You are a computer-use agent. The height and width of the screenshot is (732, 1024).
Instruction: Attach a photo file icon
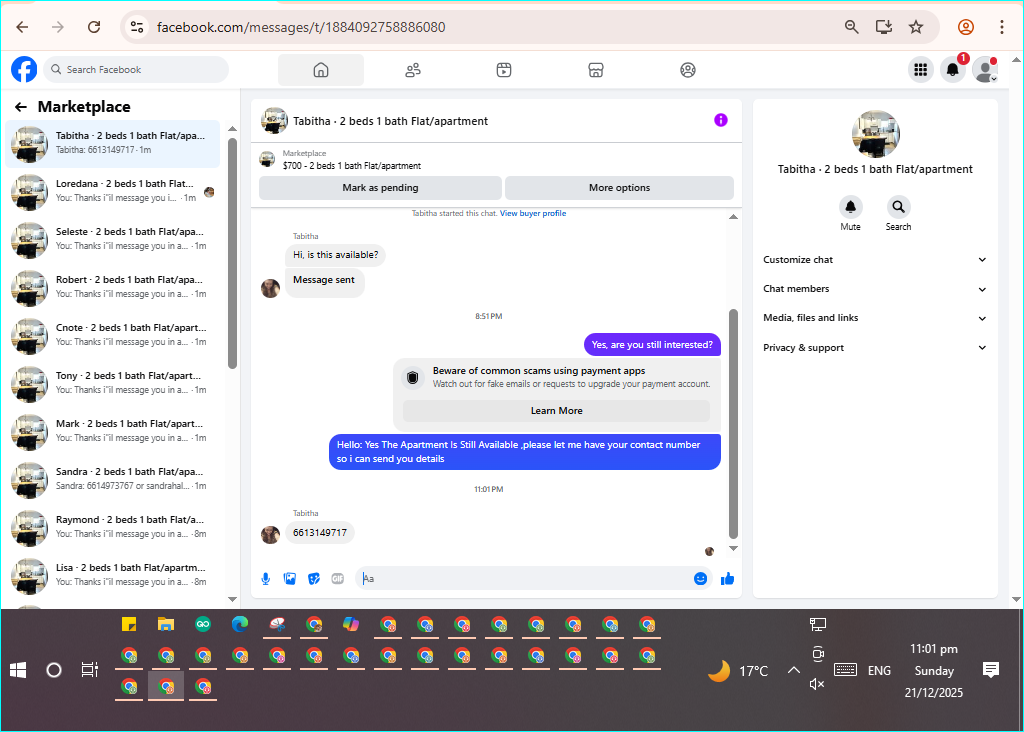(290, 579)
